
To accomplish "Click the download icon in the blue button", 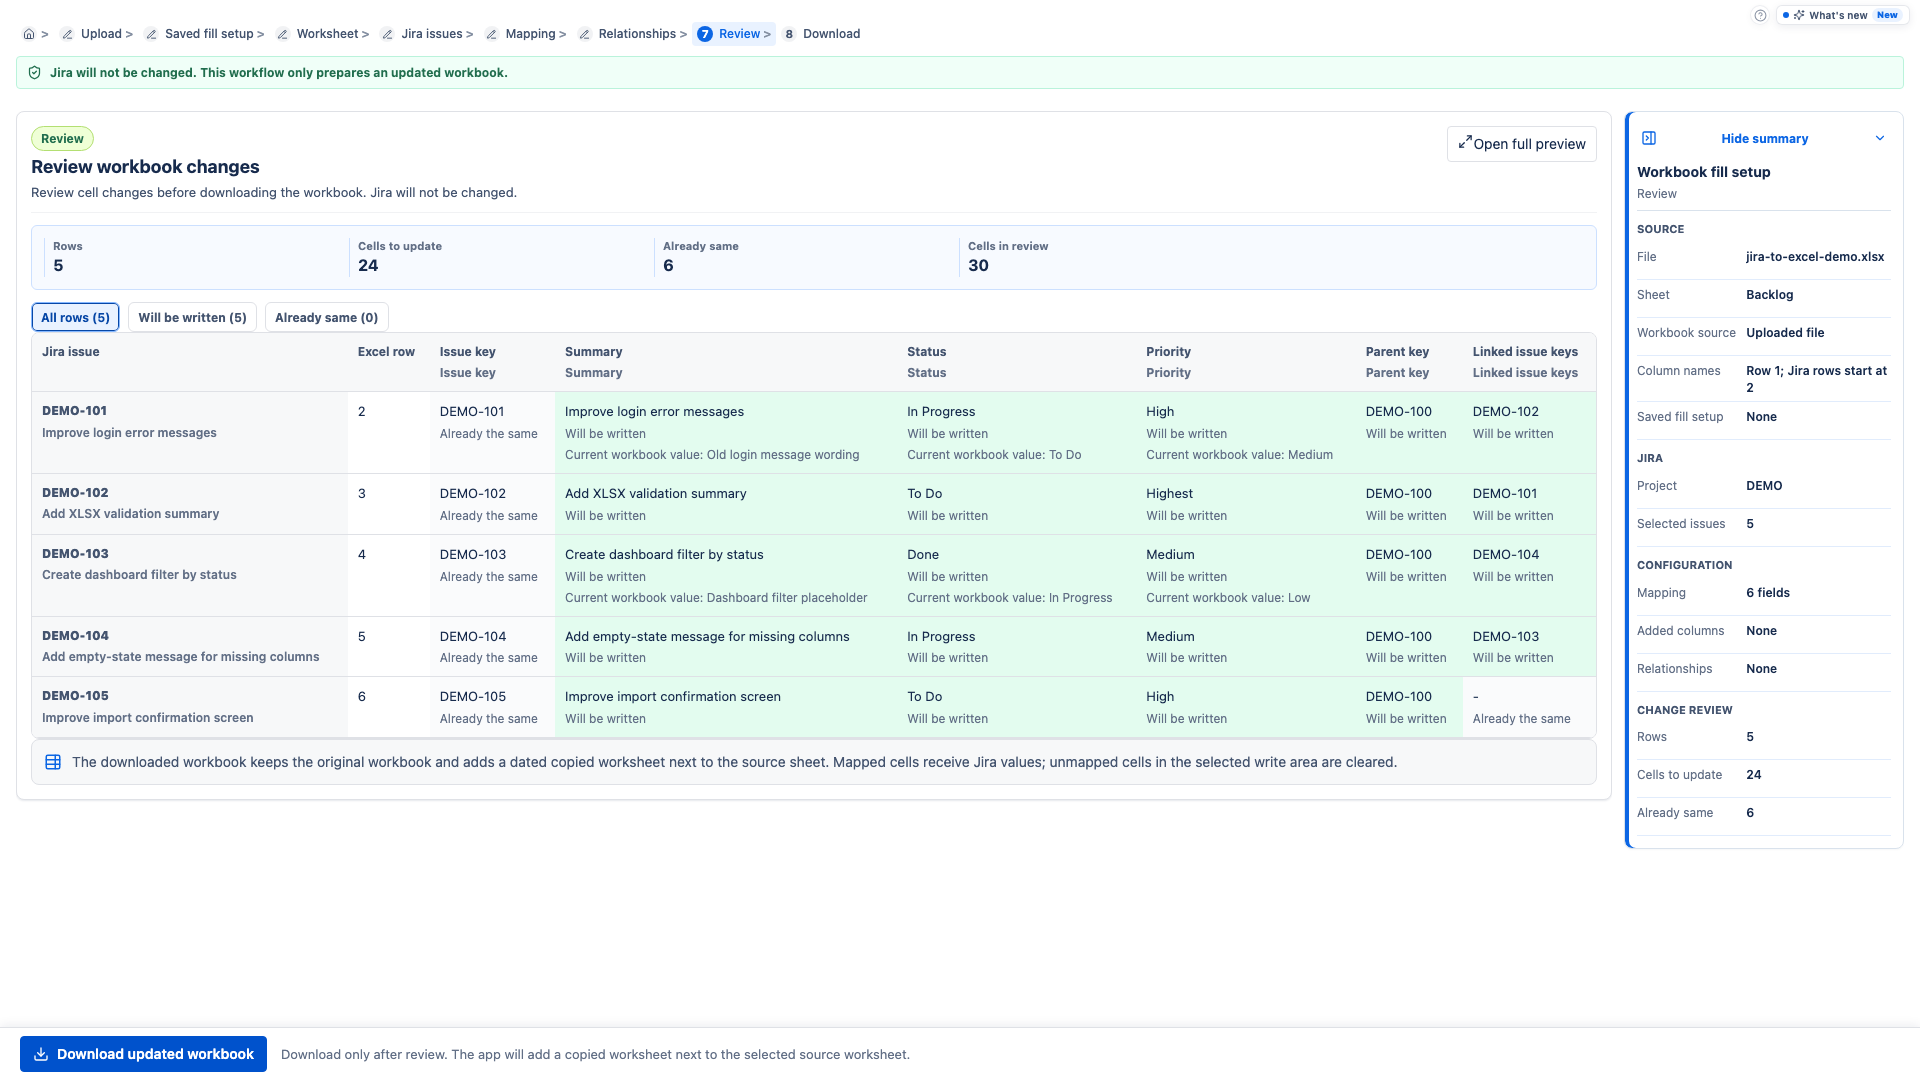I will (41, 1054).
